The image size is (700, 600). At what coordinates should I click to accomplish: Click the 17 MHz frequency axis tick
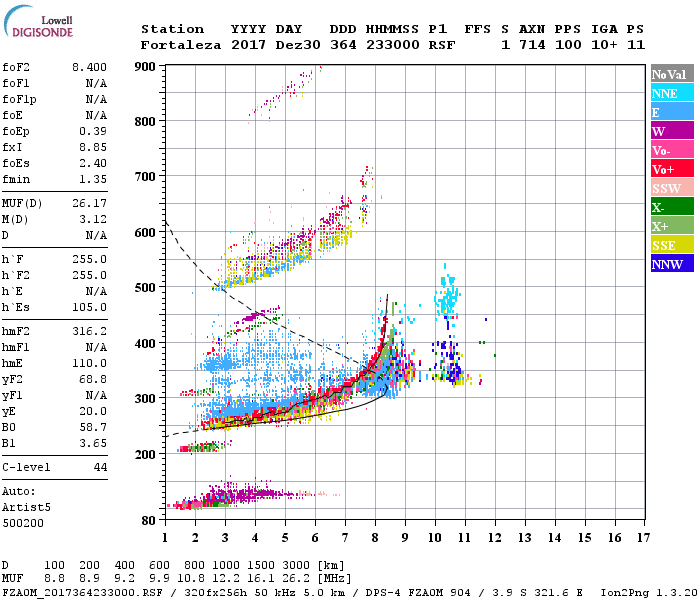(x=643, y=538)
